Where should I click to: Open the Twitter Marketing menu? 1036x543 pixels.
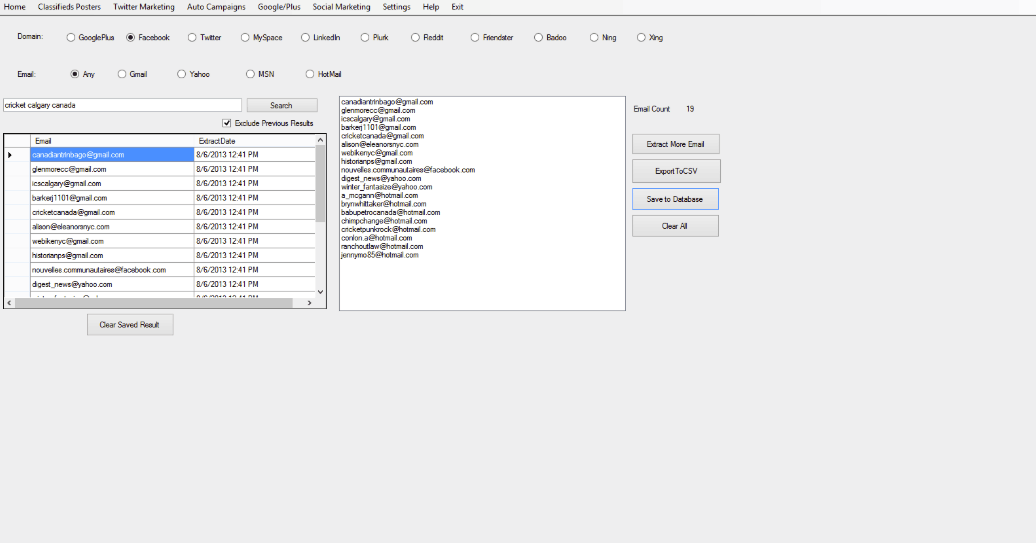[143, 7]
